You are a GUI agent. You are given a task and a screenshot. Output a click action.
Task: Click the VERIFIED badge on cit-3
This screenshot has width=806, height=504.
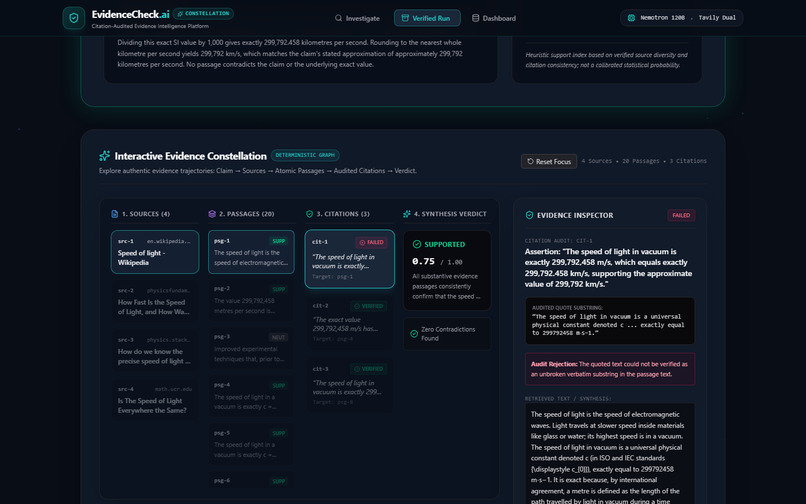pos(368,369)
